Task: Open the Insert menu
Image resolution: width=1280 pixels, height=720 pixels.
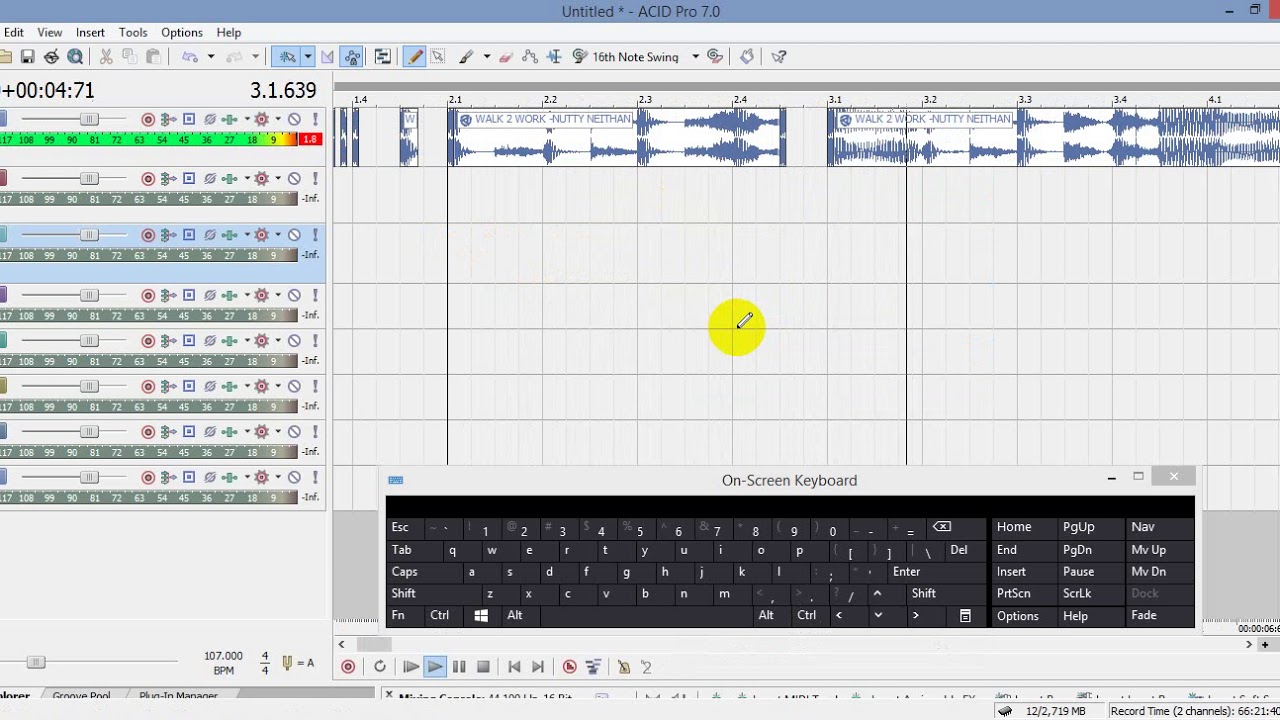Action: [90, 33]
